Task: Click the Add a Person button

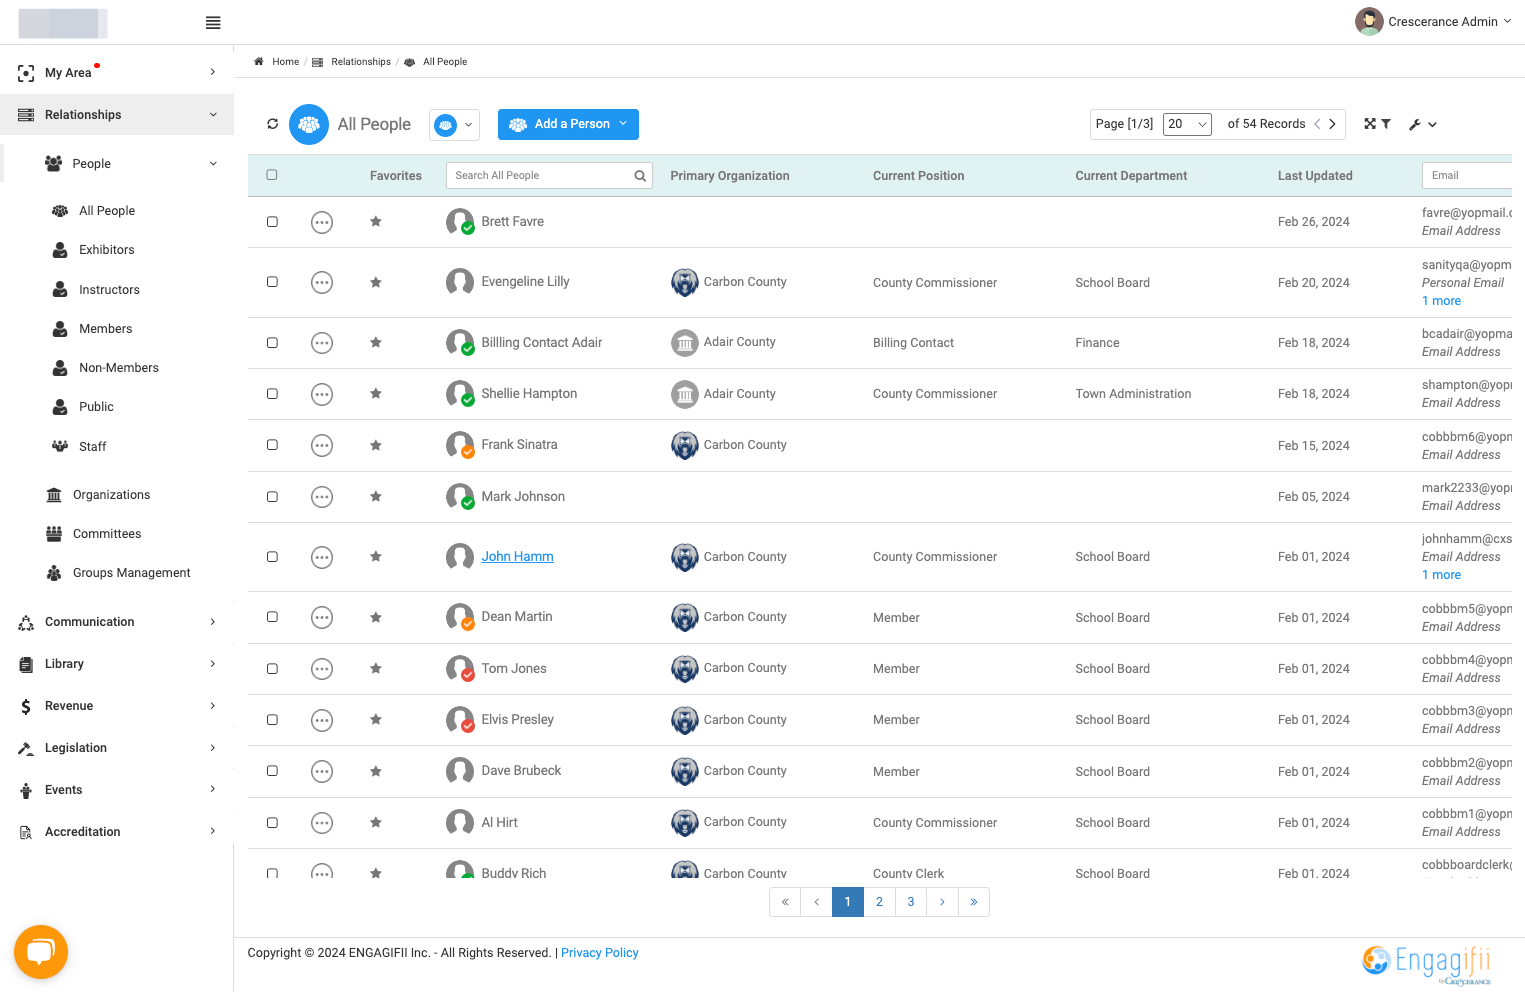Action: click(568, 125)
